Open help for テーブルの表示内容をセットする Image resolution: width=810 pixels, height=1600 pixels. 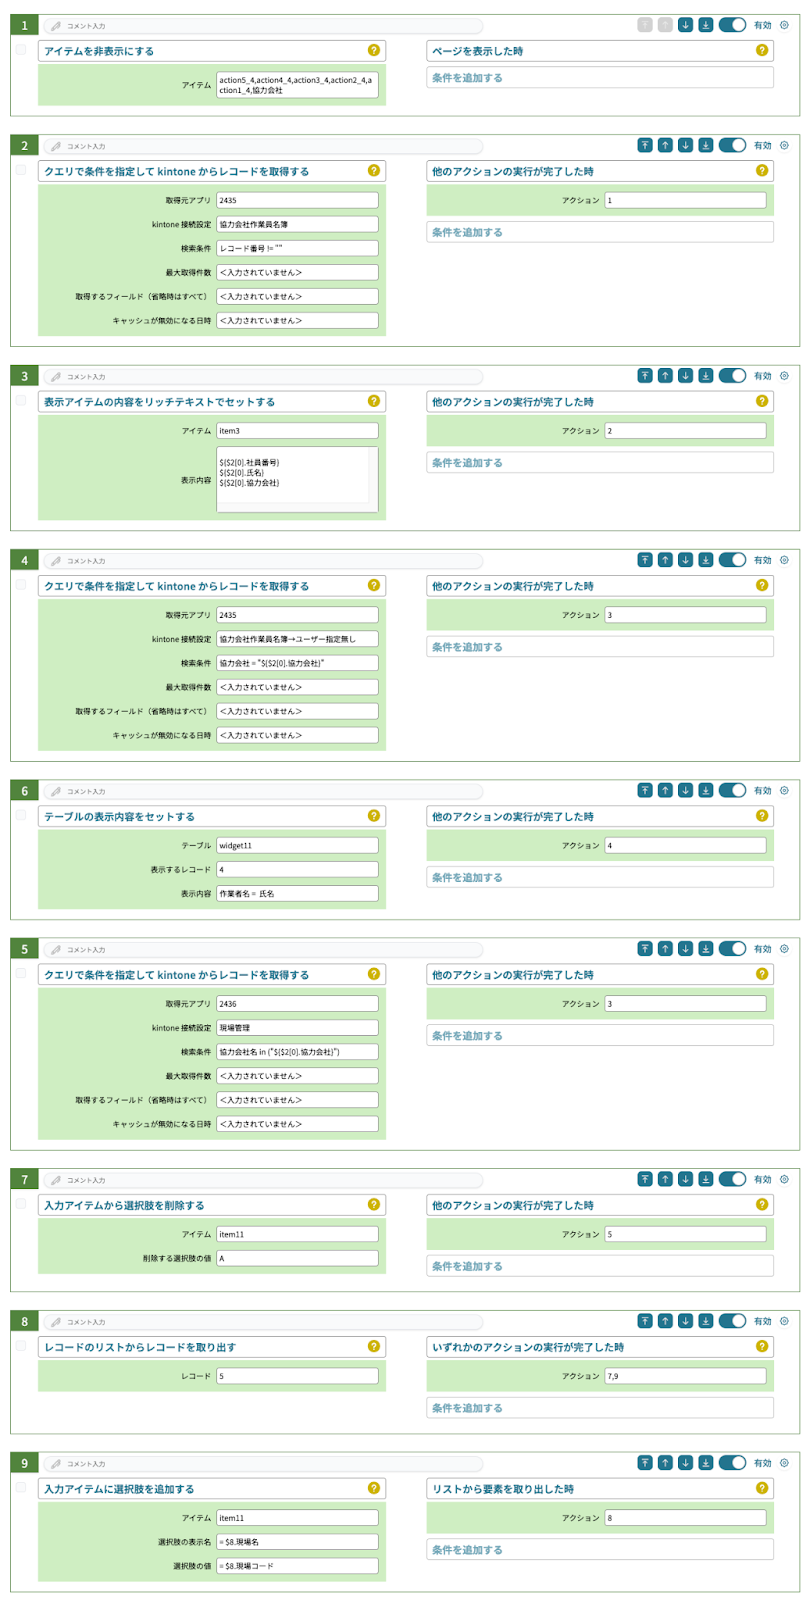point(374,816)
